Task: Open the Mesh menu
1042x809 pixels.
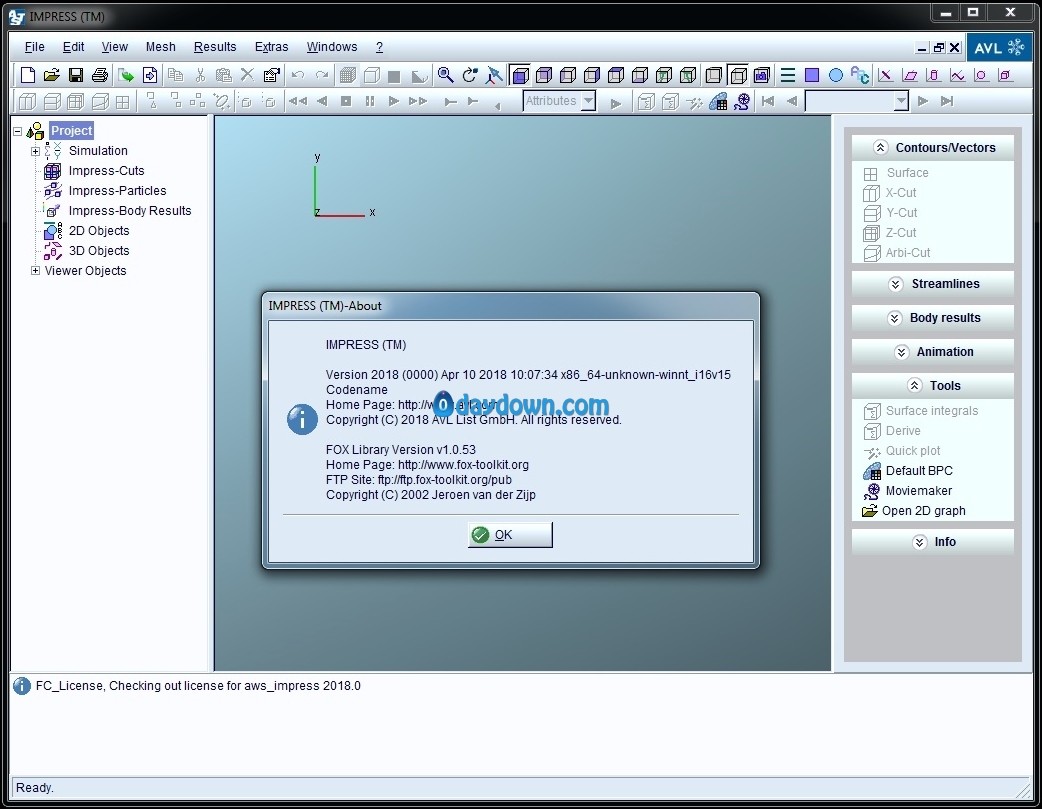Action: tap(161, 47)
